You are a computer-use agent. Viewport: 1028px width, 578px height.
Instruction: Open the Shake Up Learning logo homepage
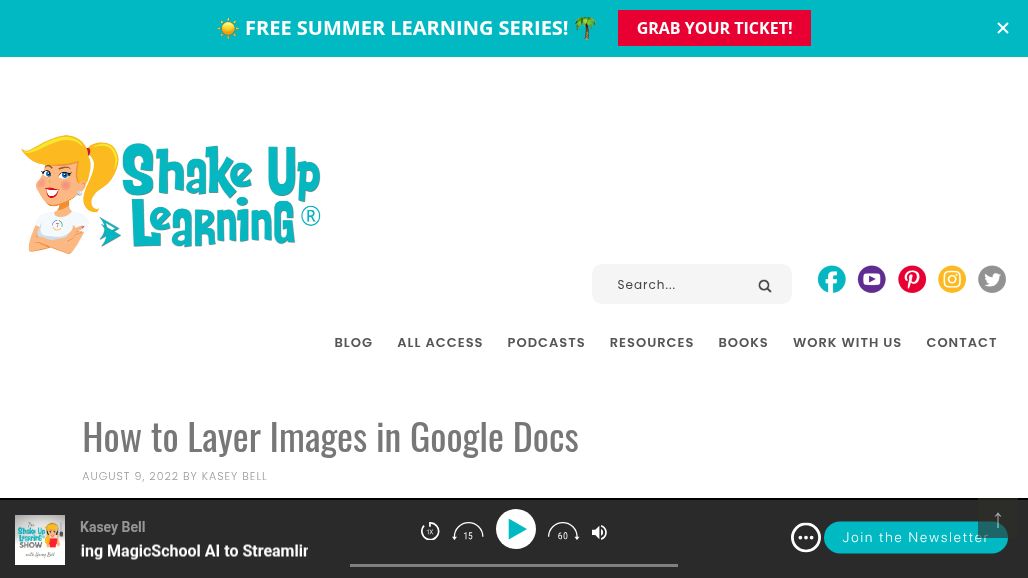point(172,194)
